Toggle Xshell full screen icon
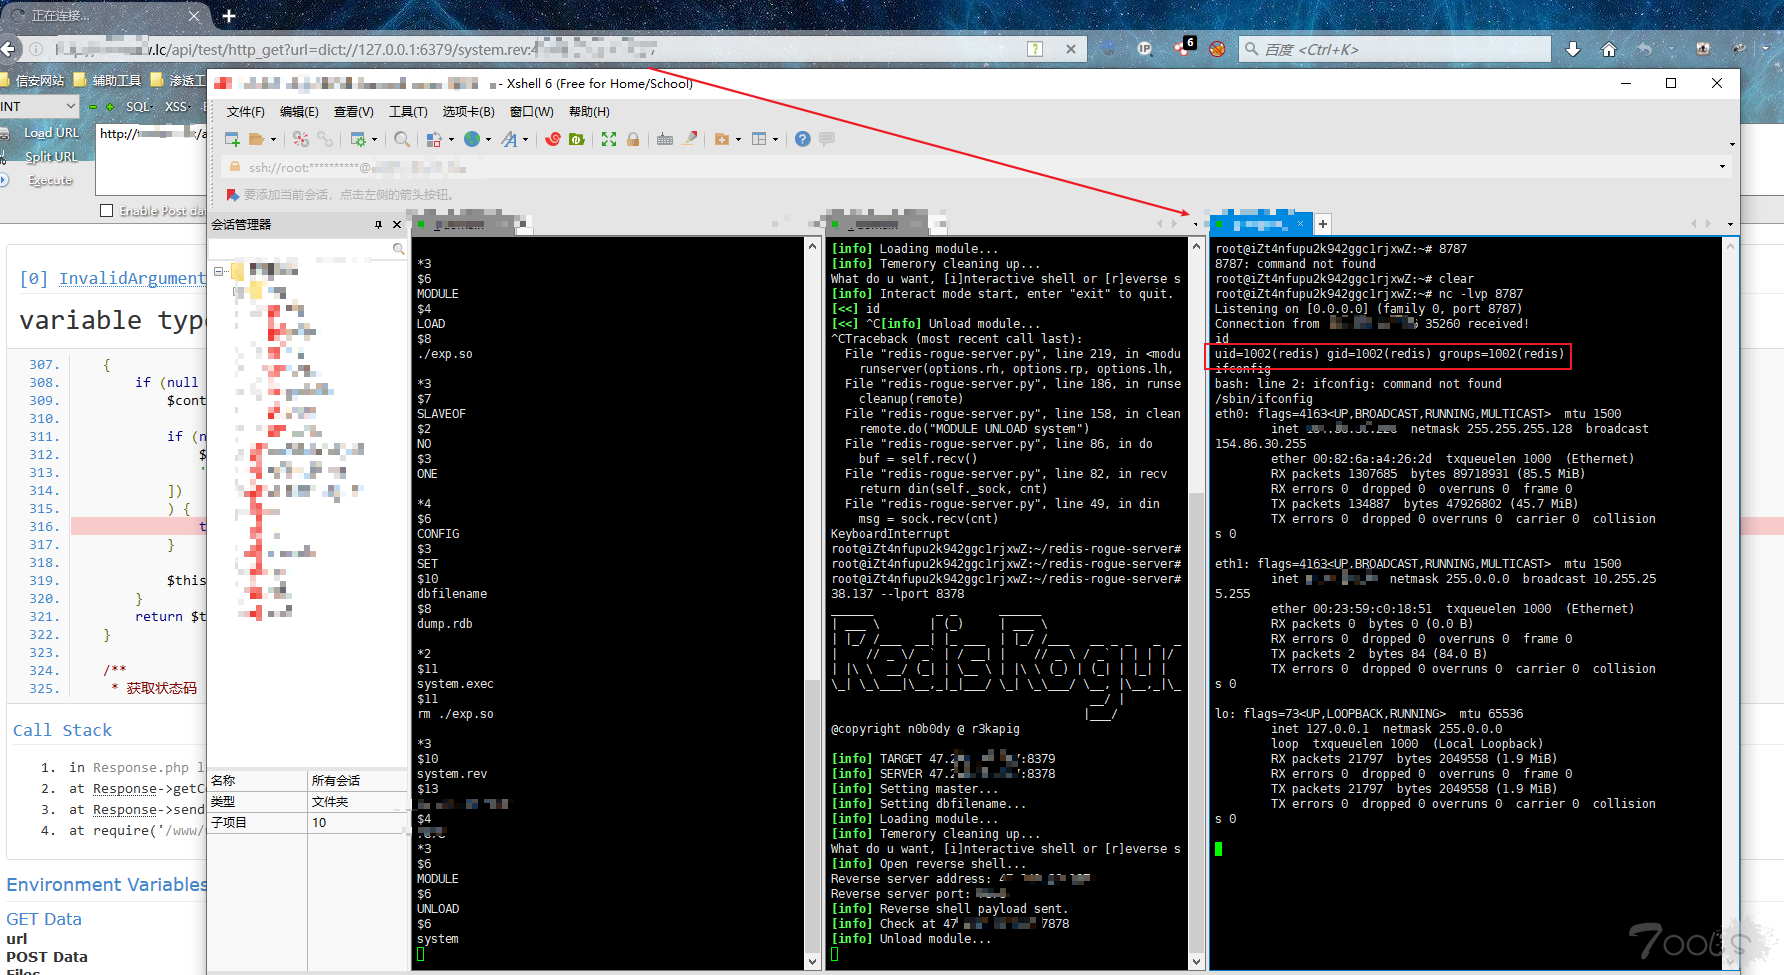 click(609, 139)
